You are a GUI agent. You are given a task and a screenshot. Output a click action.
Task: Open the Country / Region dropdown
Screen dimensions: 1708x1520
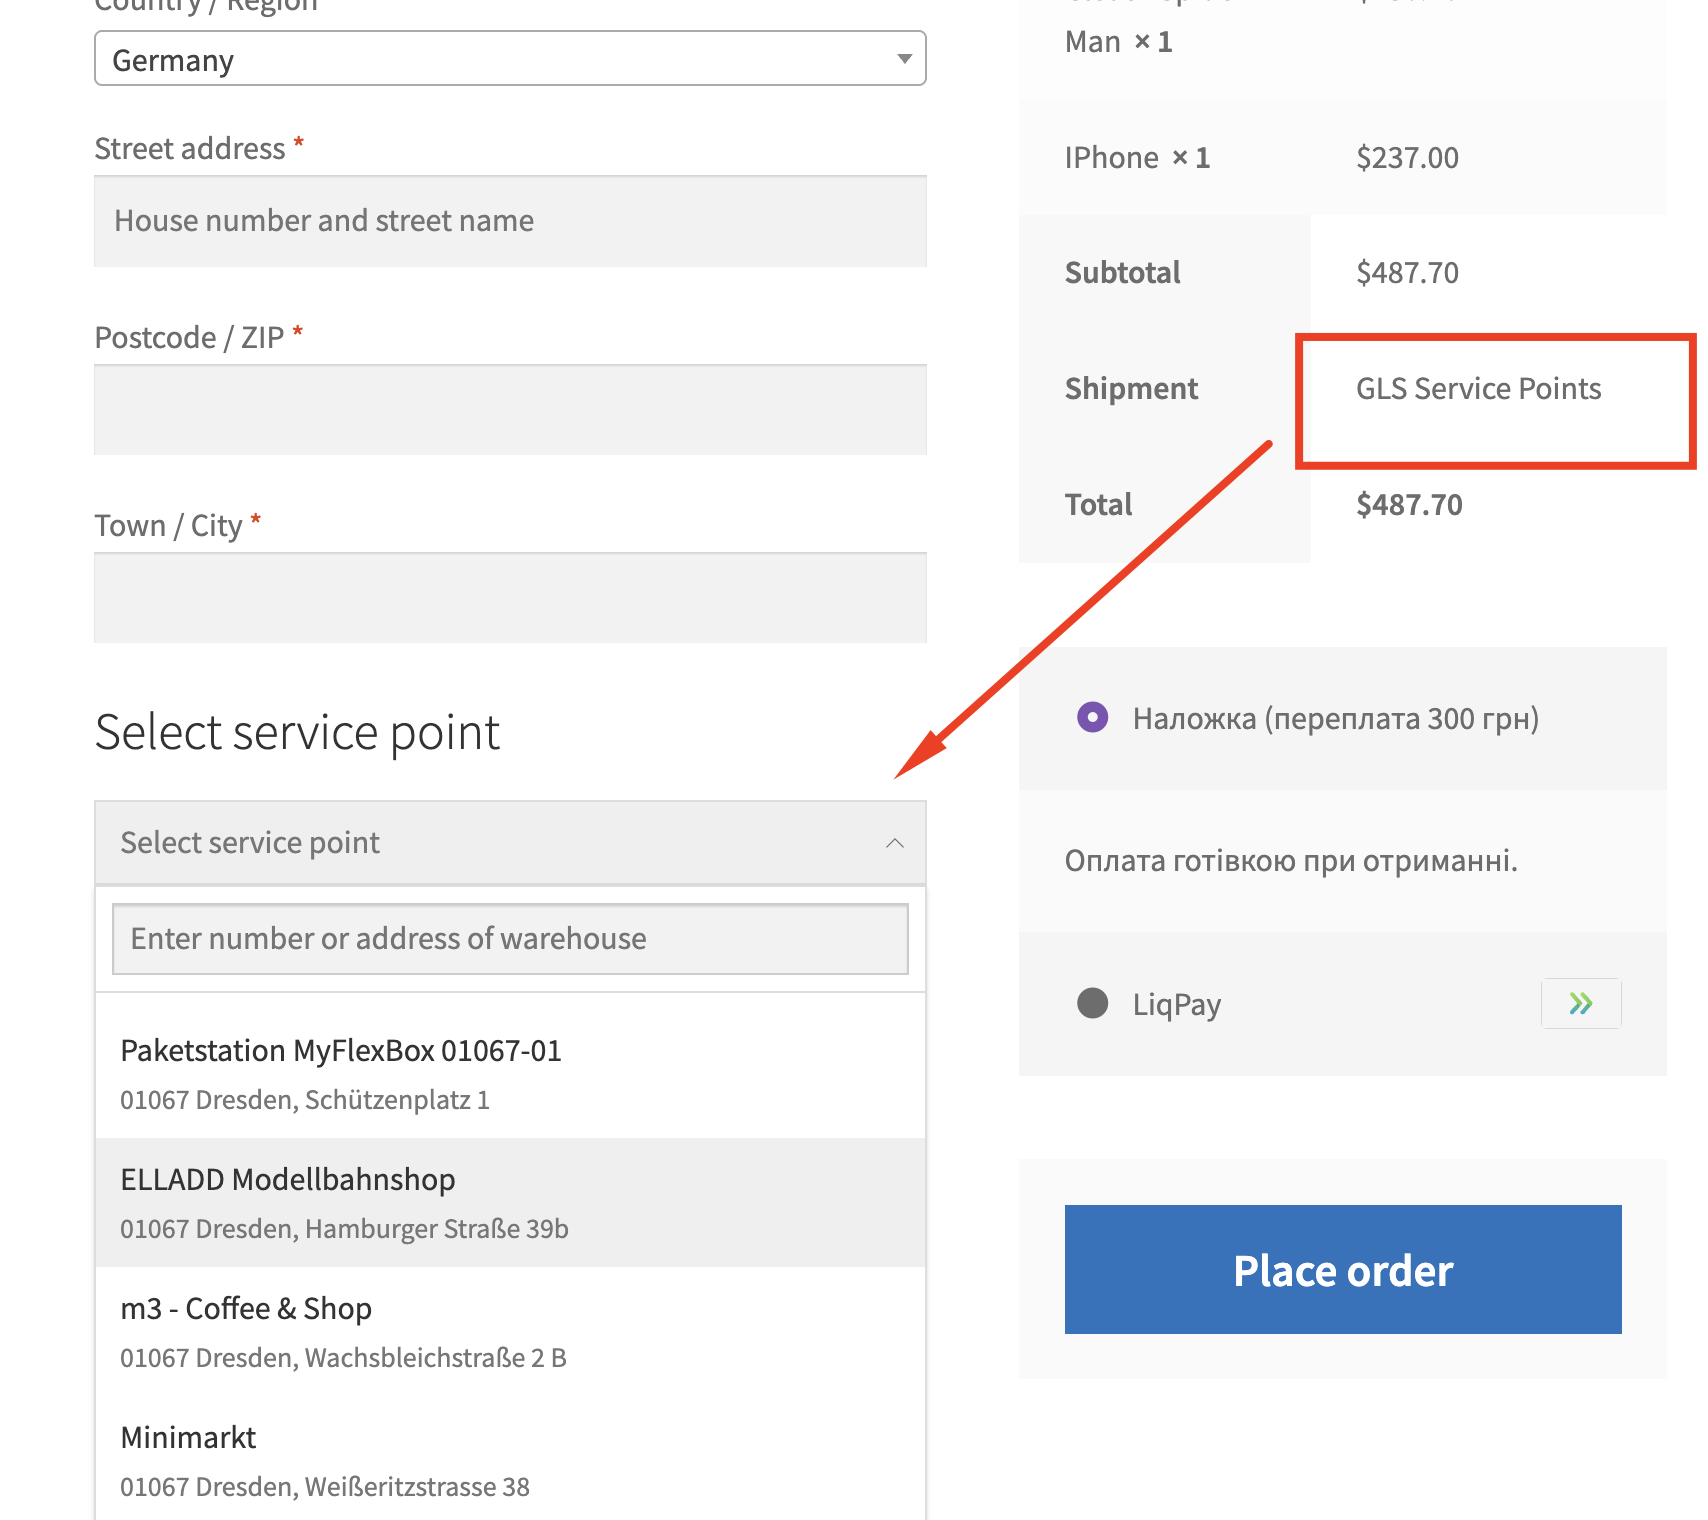[x=510, y=59]
